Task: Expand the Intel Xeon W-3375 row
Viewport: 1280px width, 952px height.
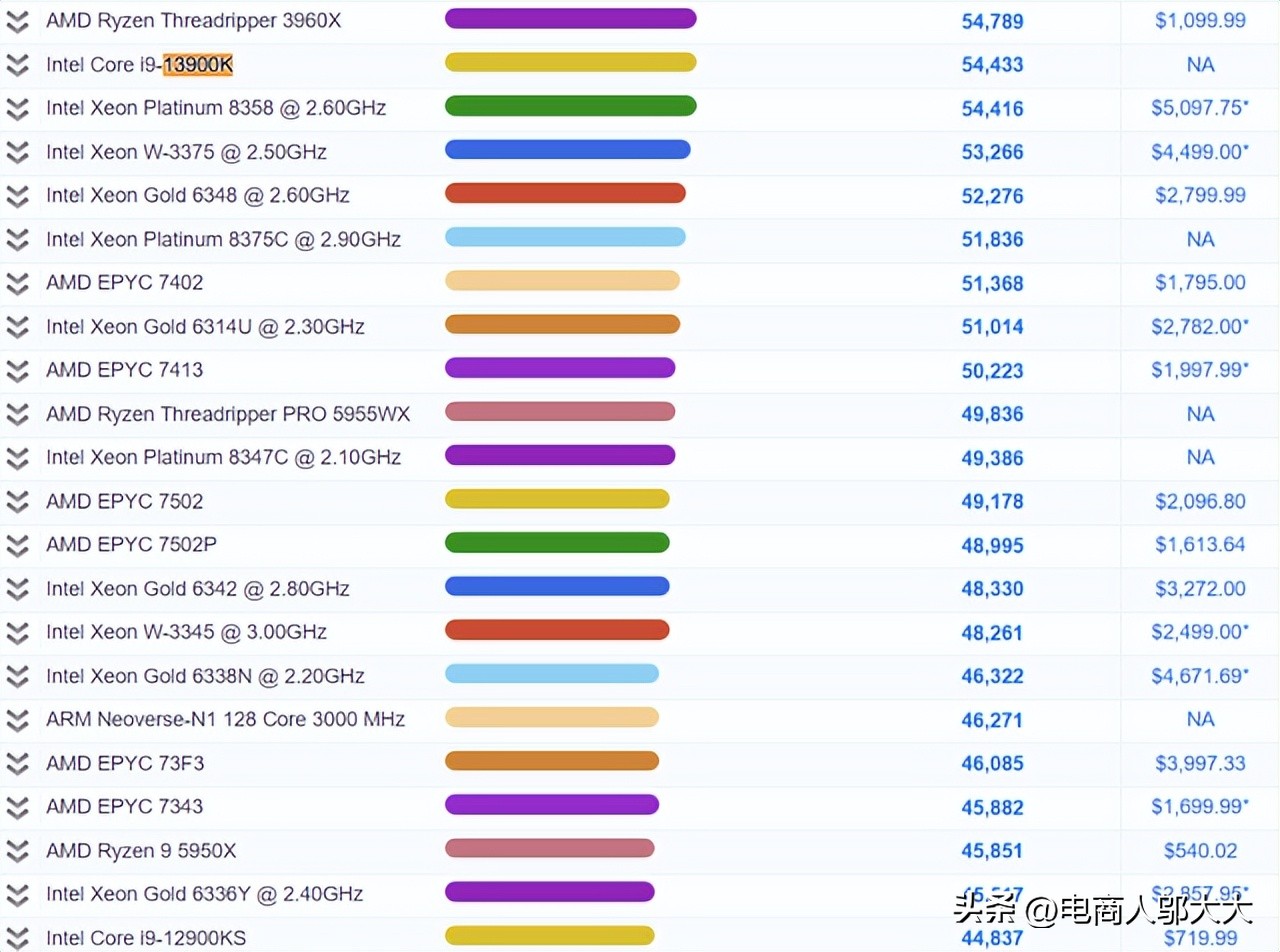Action: coord(17,153)
